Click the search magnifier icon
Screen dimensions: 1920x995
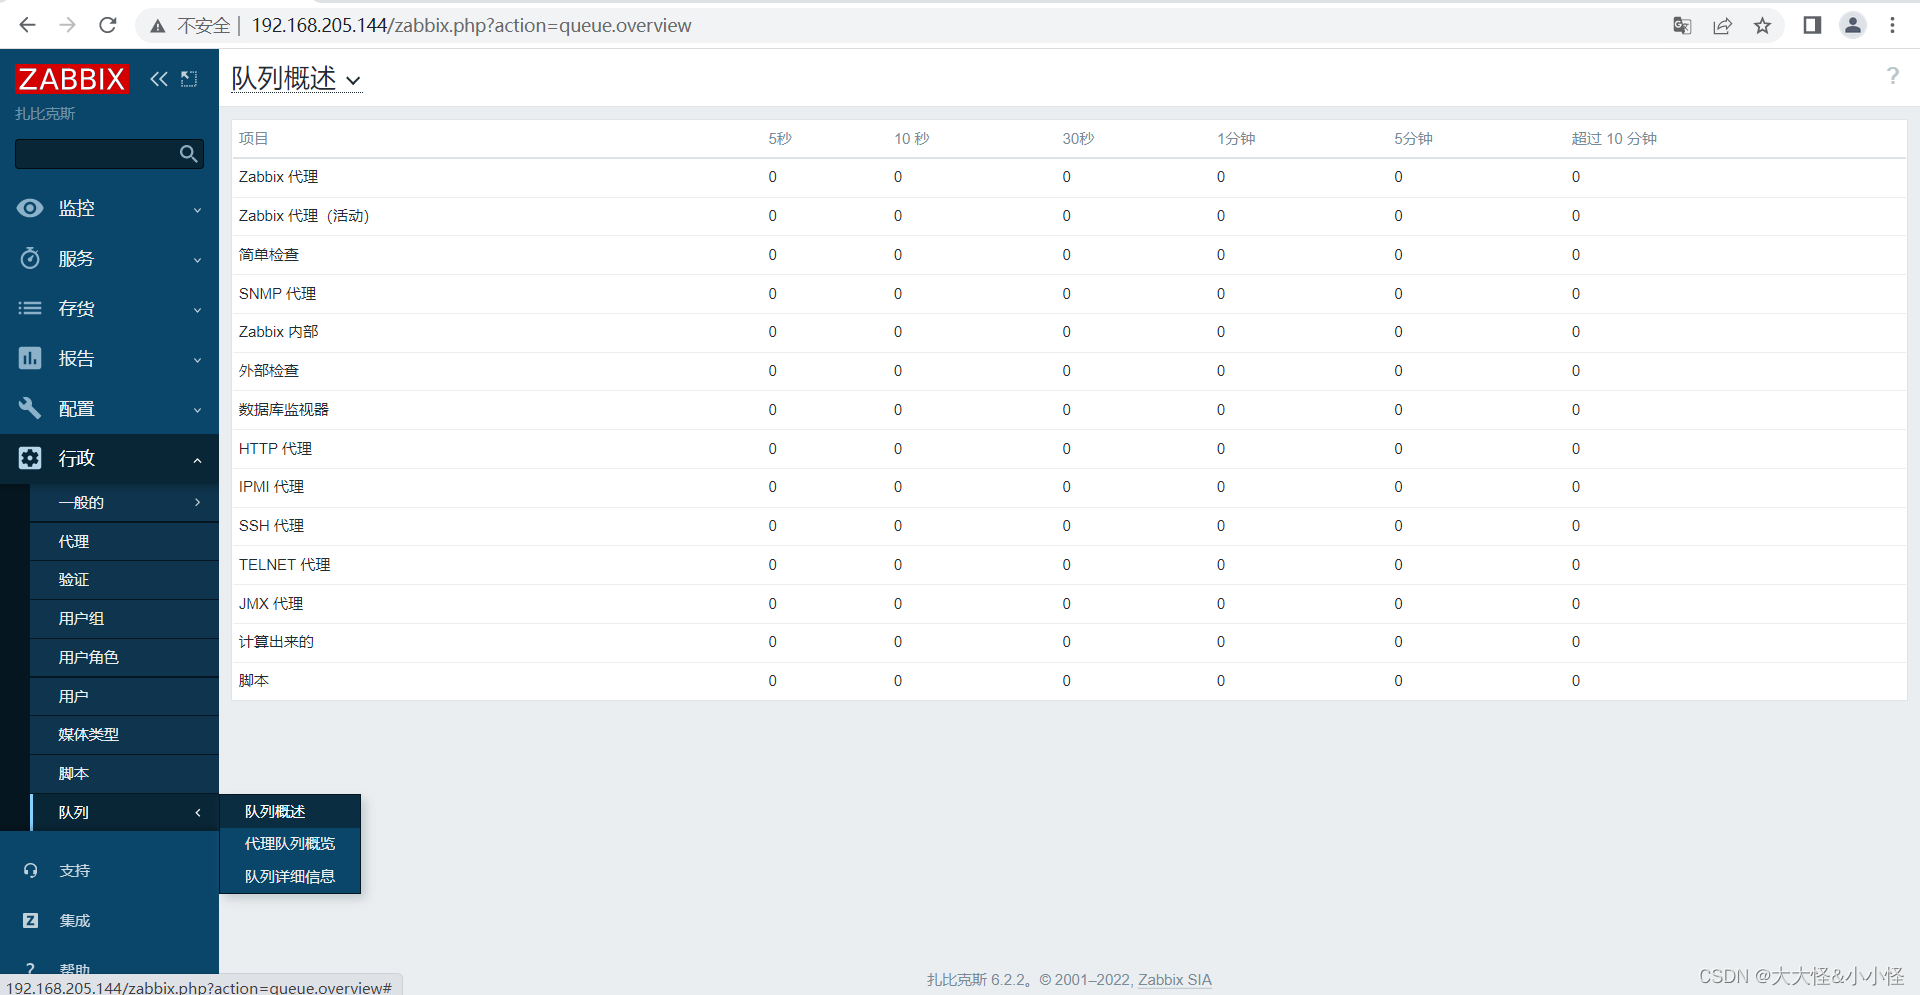pos(188,154)
